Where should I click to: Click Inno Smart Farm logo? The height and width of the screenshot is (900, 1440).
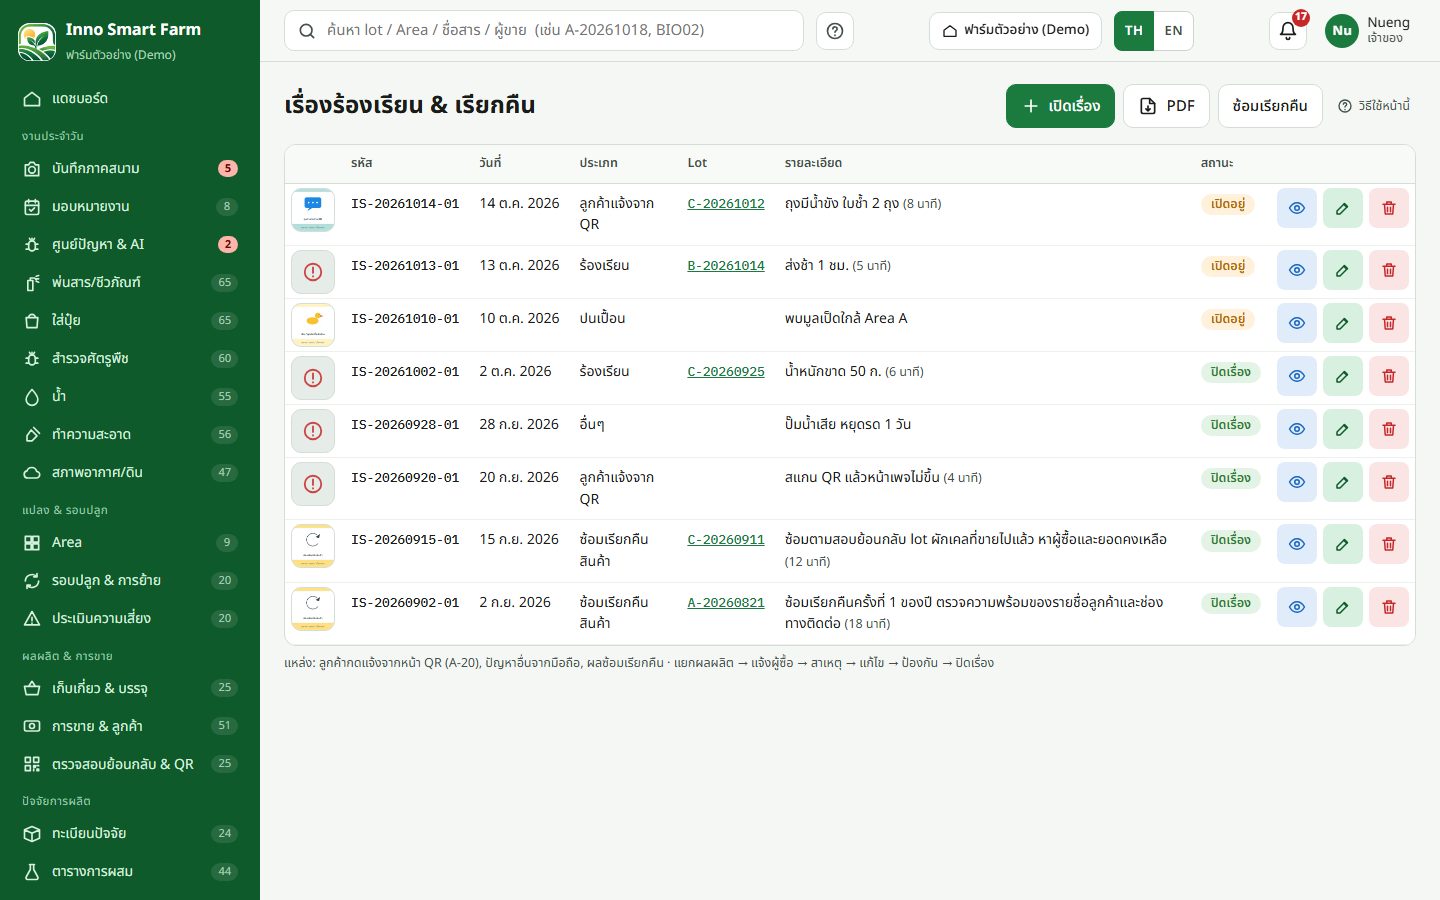tap(37, 41)
